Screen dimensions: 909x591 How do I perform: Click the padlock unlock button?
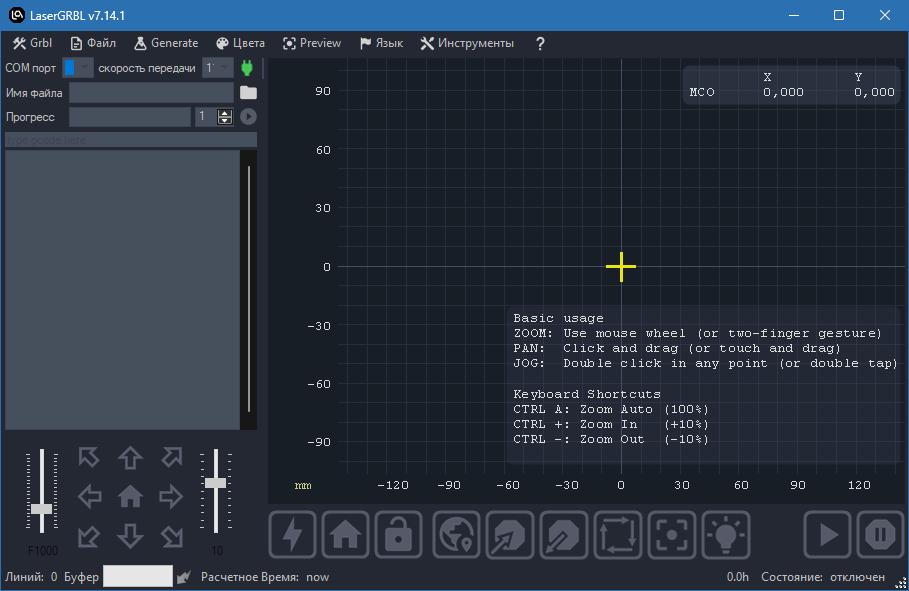[x=398, y=534]
